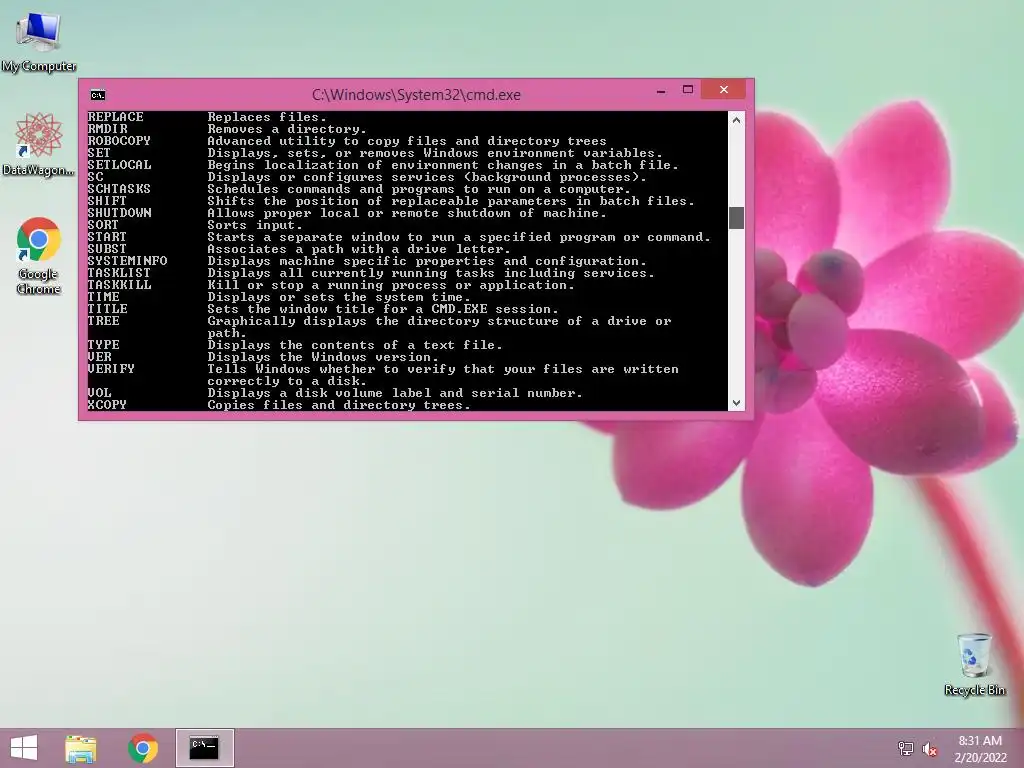
Task: Select the Google Chrome desktop shortcut
Action: click(39, 255)
